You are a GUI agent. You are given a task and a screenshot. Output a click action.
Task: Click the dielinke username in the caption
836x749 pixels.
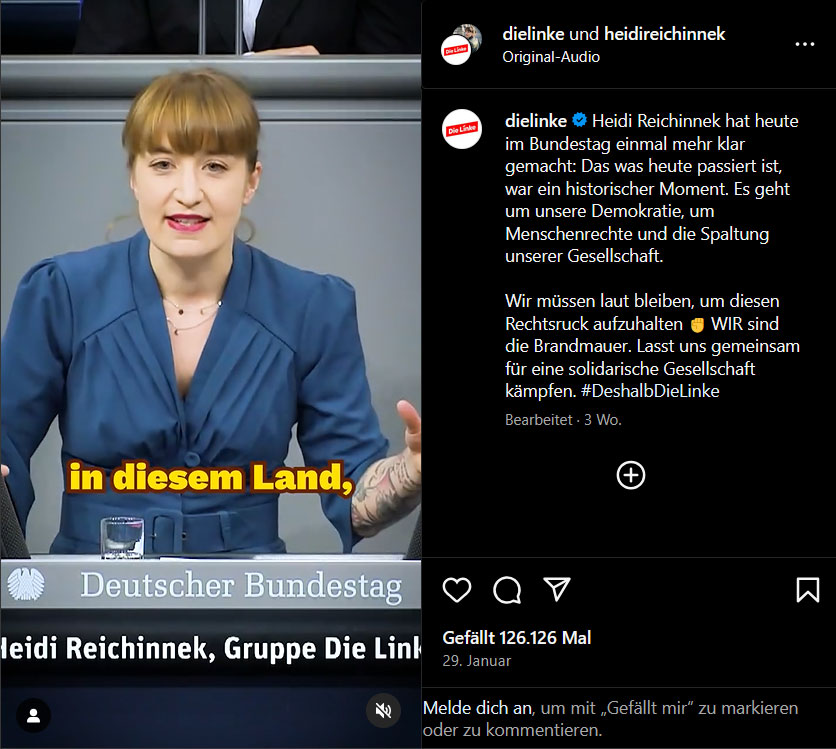[535, 121]
